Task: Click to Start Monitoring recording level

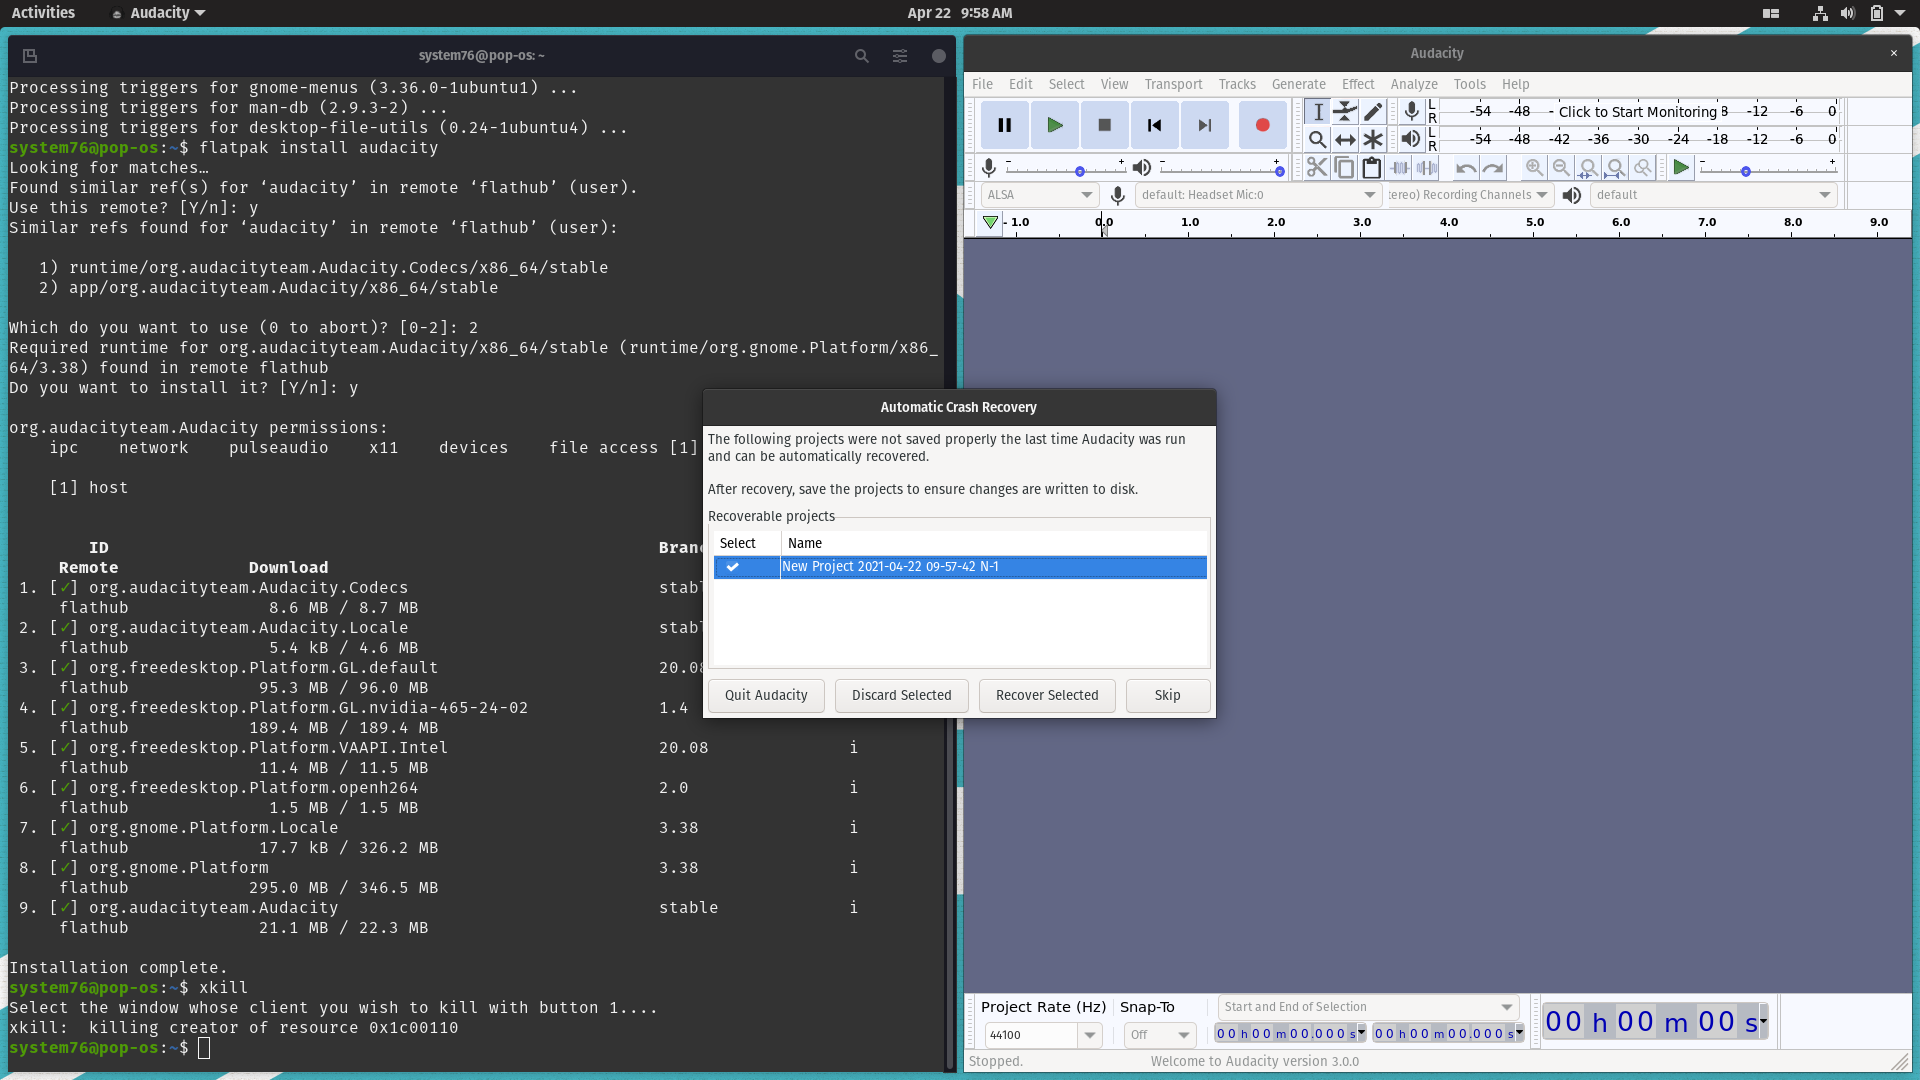Action: (x=1640, y=112)
